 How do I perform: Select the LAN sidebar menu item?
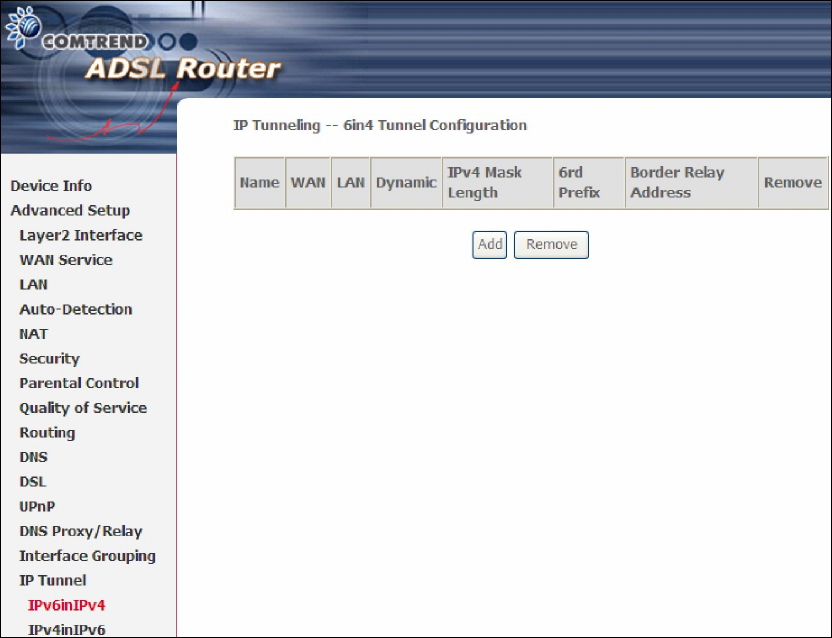point(33,284)
